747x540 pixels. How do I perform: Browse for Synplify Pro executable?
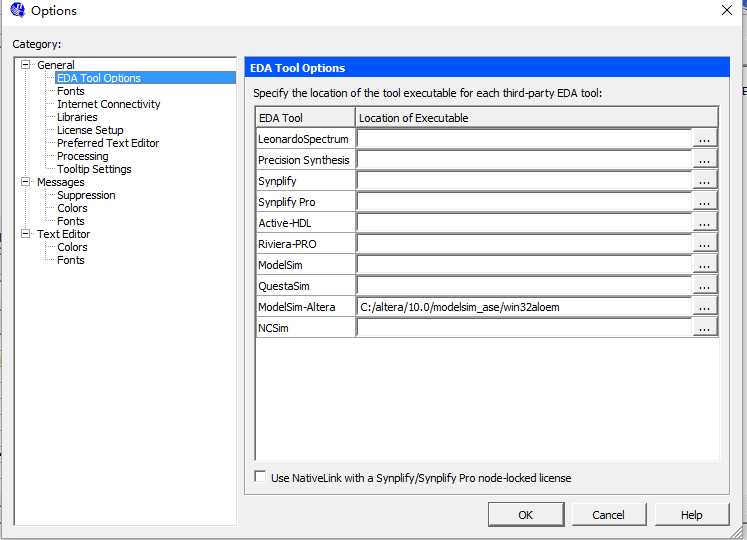click(x=705, y=202)
